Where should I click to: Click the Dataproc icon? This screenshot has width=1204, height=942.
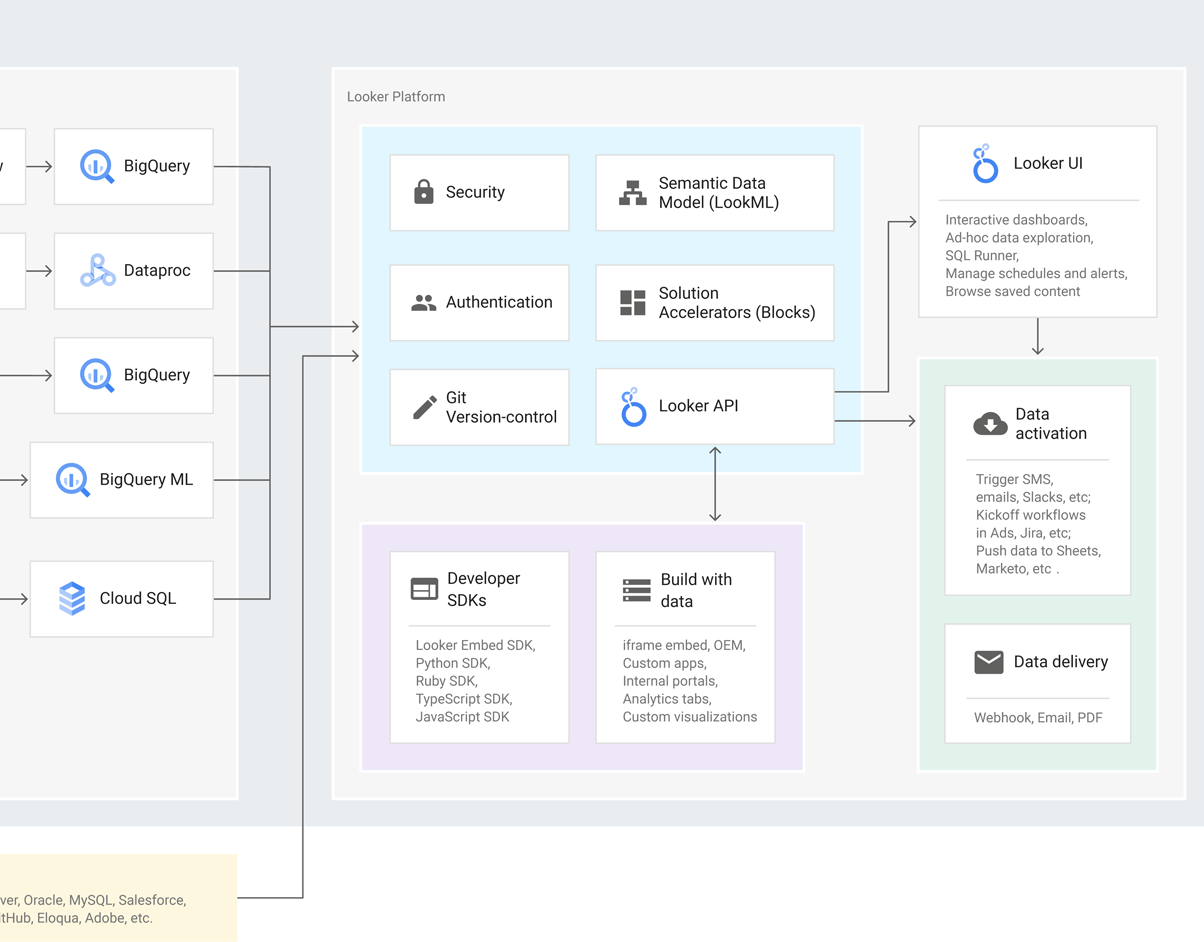98,271
